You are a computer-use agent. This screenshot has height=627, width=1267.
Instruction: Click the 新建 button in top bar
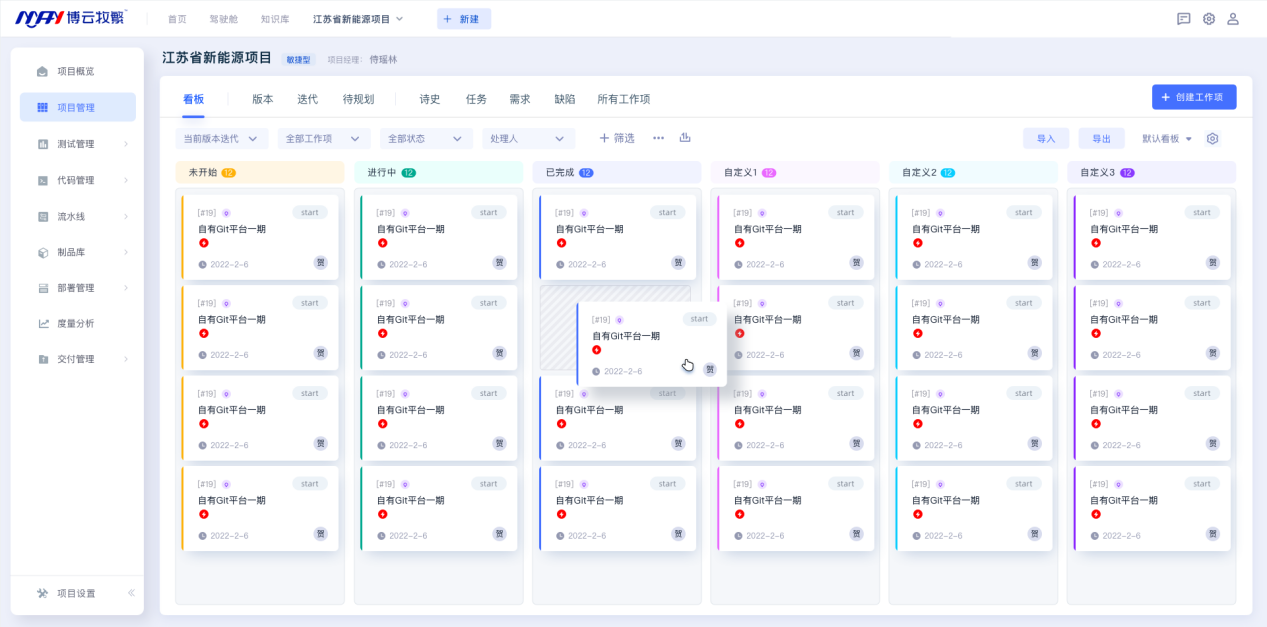464,19
